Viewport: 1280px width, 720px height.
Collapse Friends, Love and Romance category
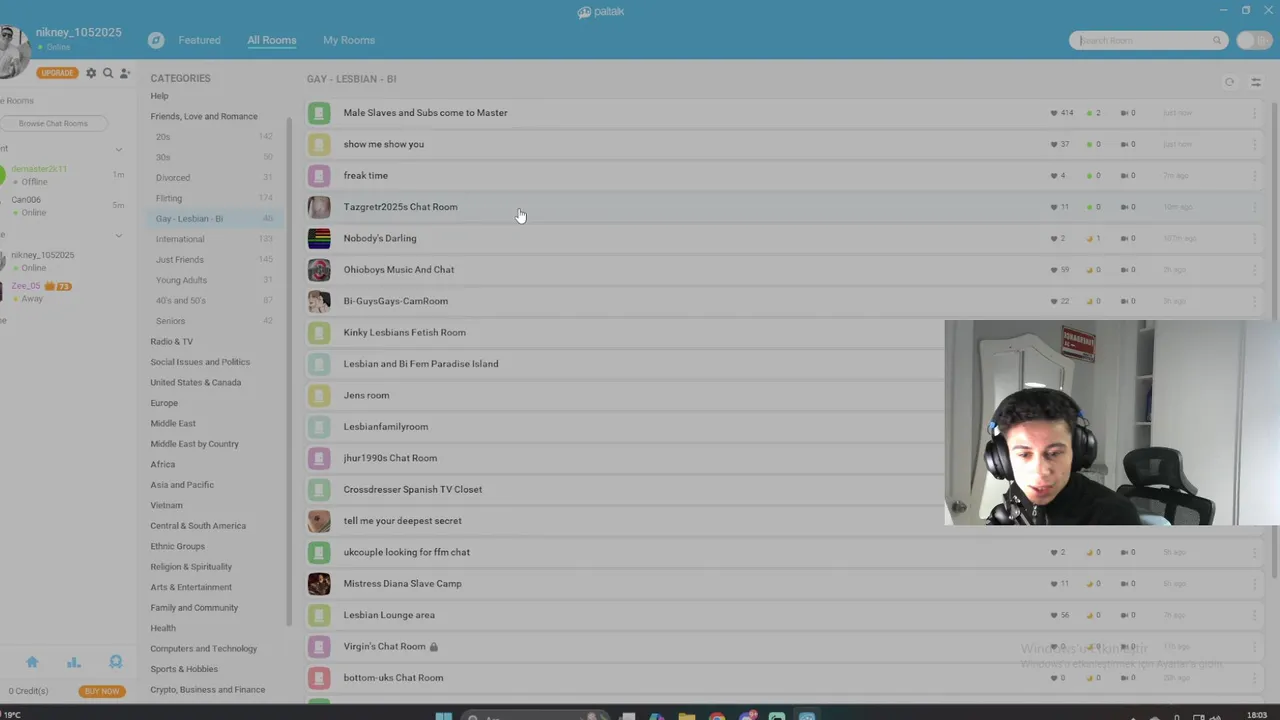[x=204, y=116]
